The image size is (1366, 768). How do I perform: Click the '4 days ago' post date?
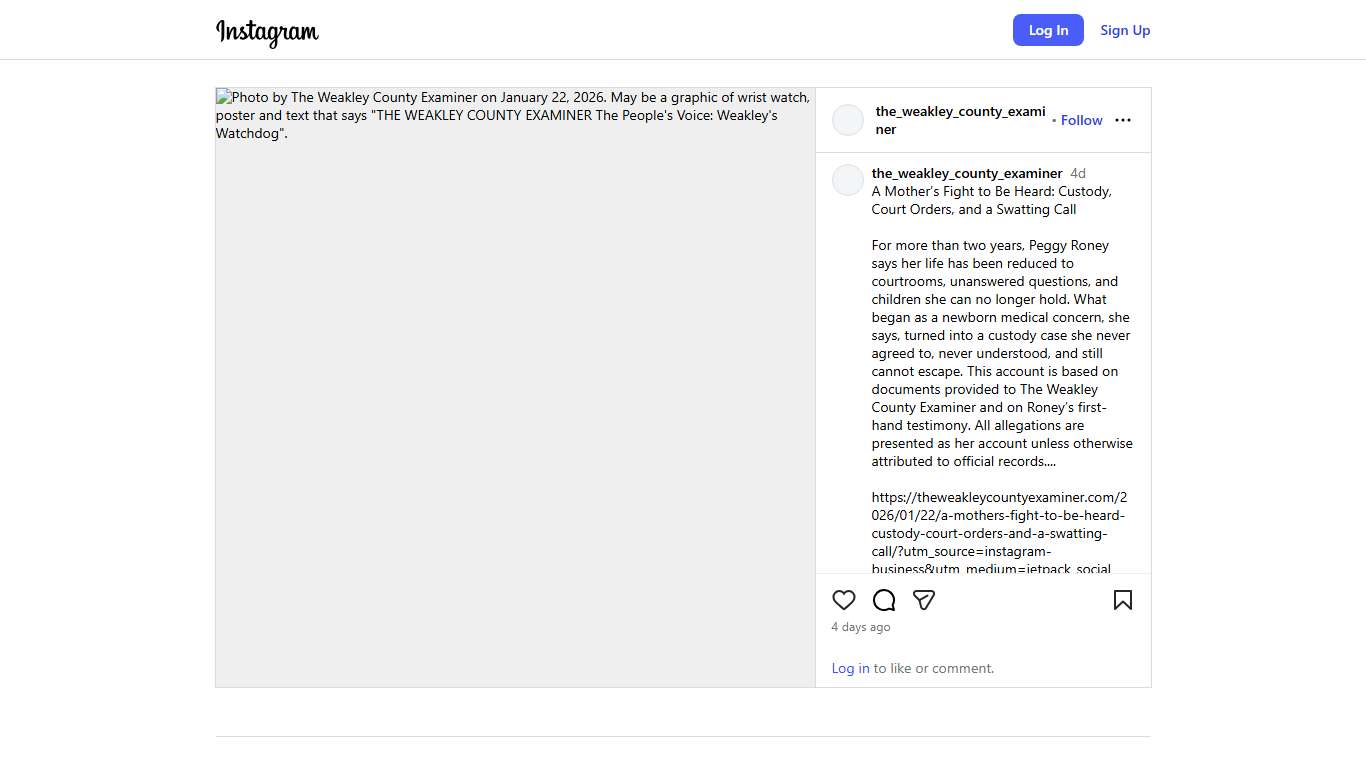861,627
